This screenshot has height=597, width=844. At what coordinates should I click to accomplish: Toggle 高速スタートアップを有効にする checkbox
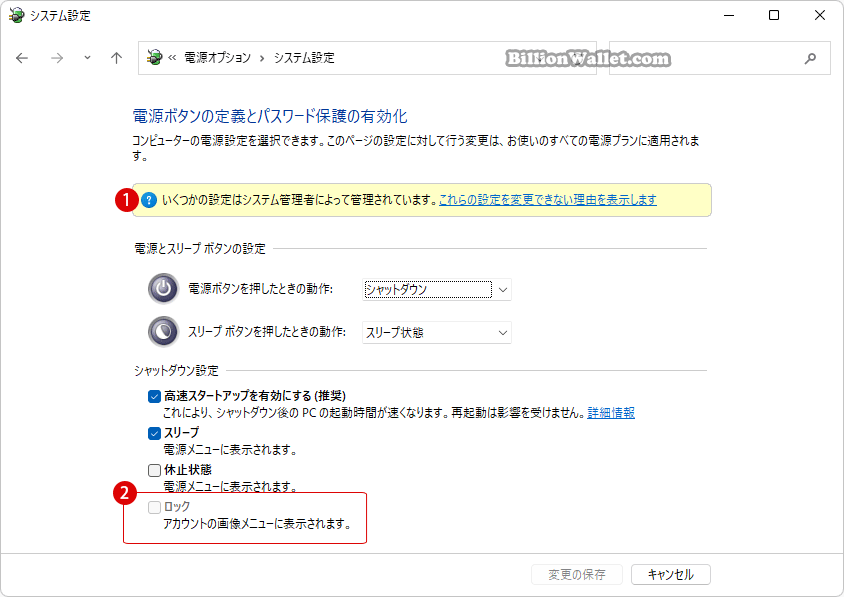click(154, 397)
